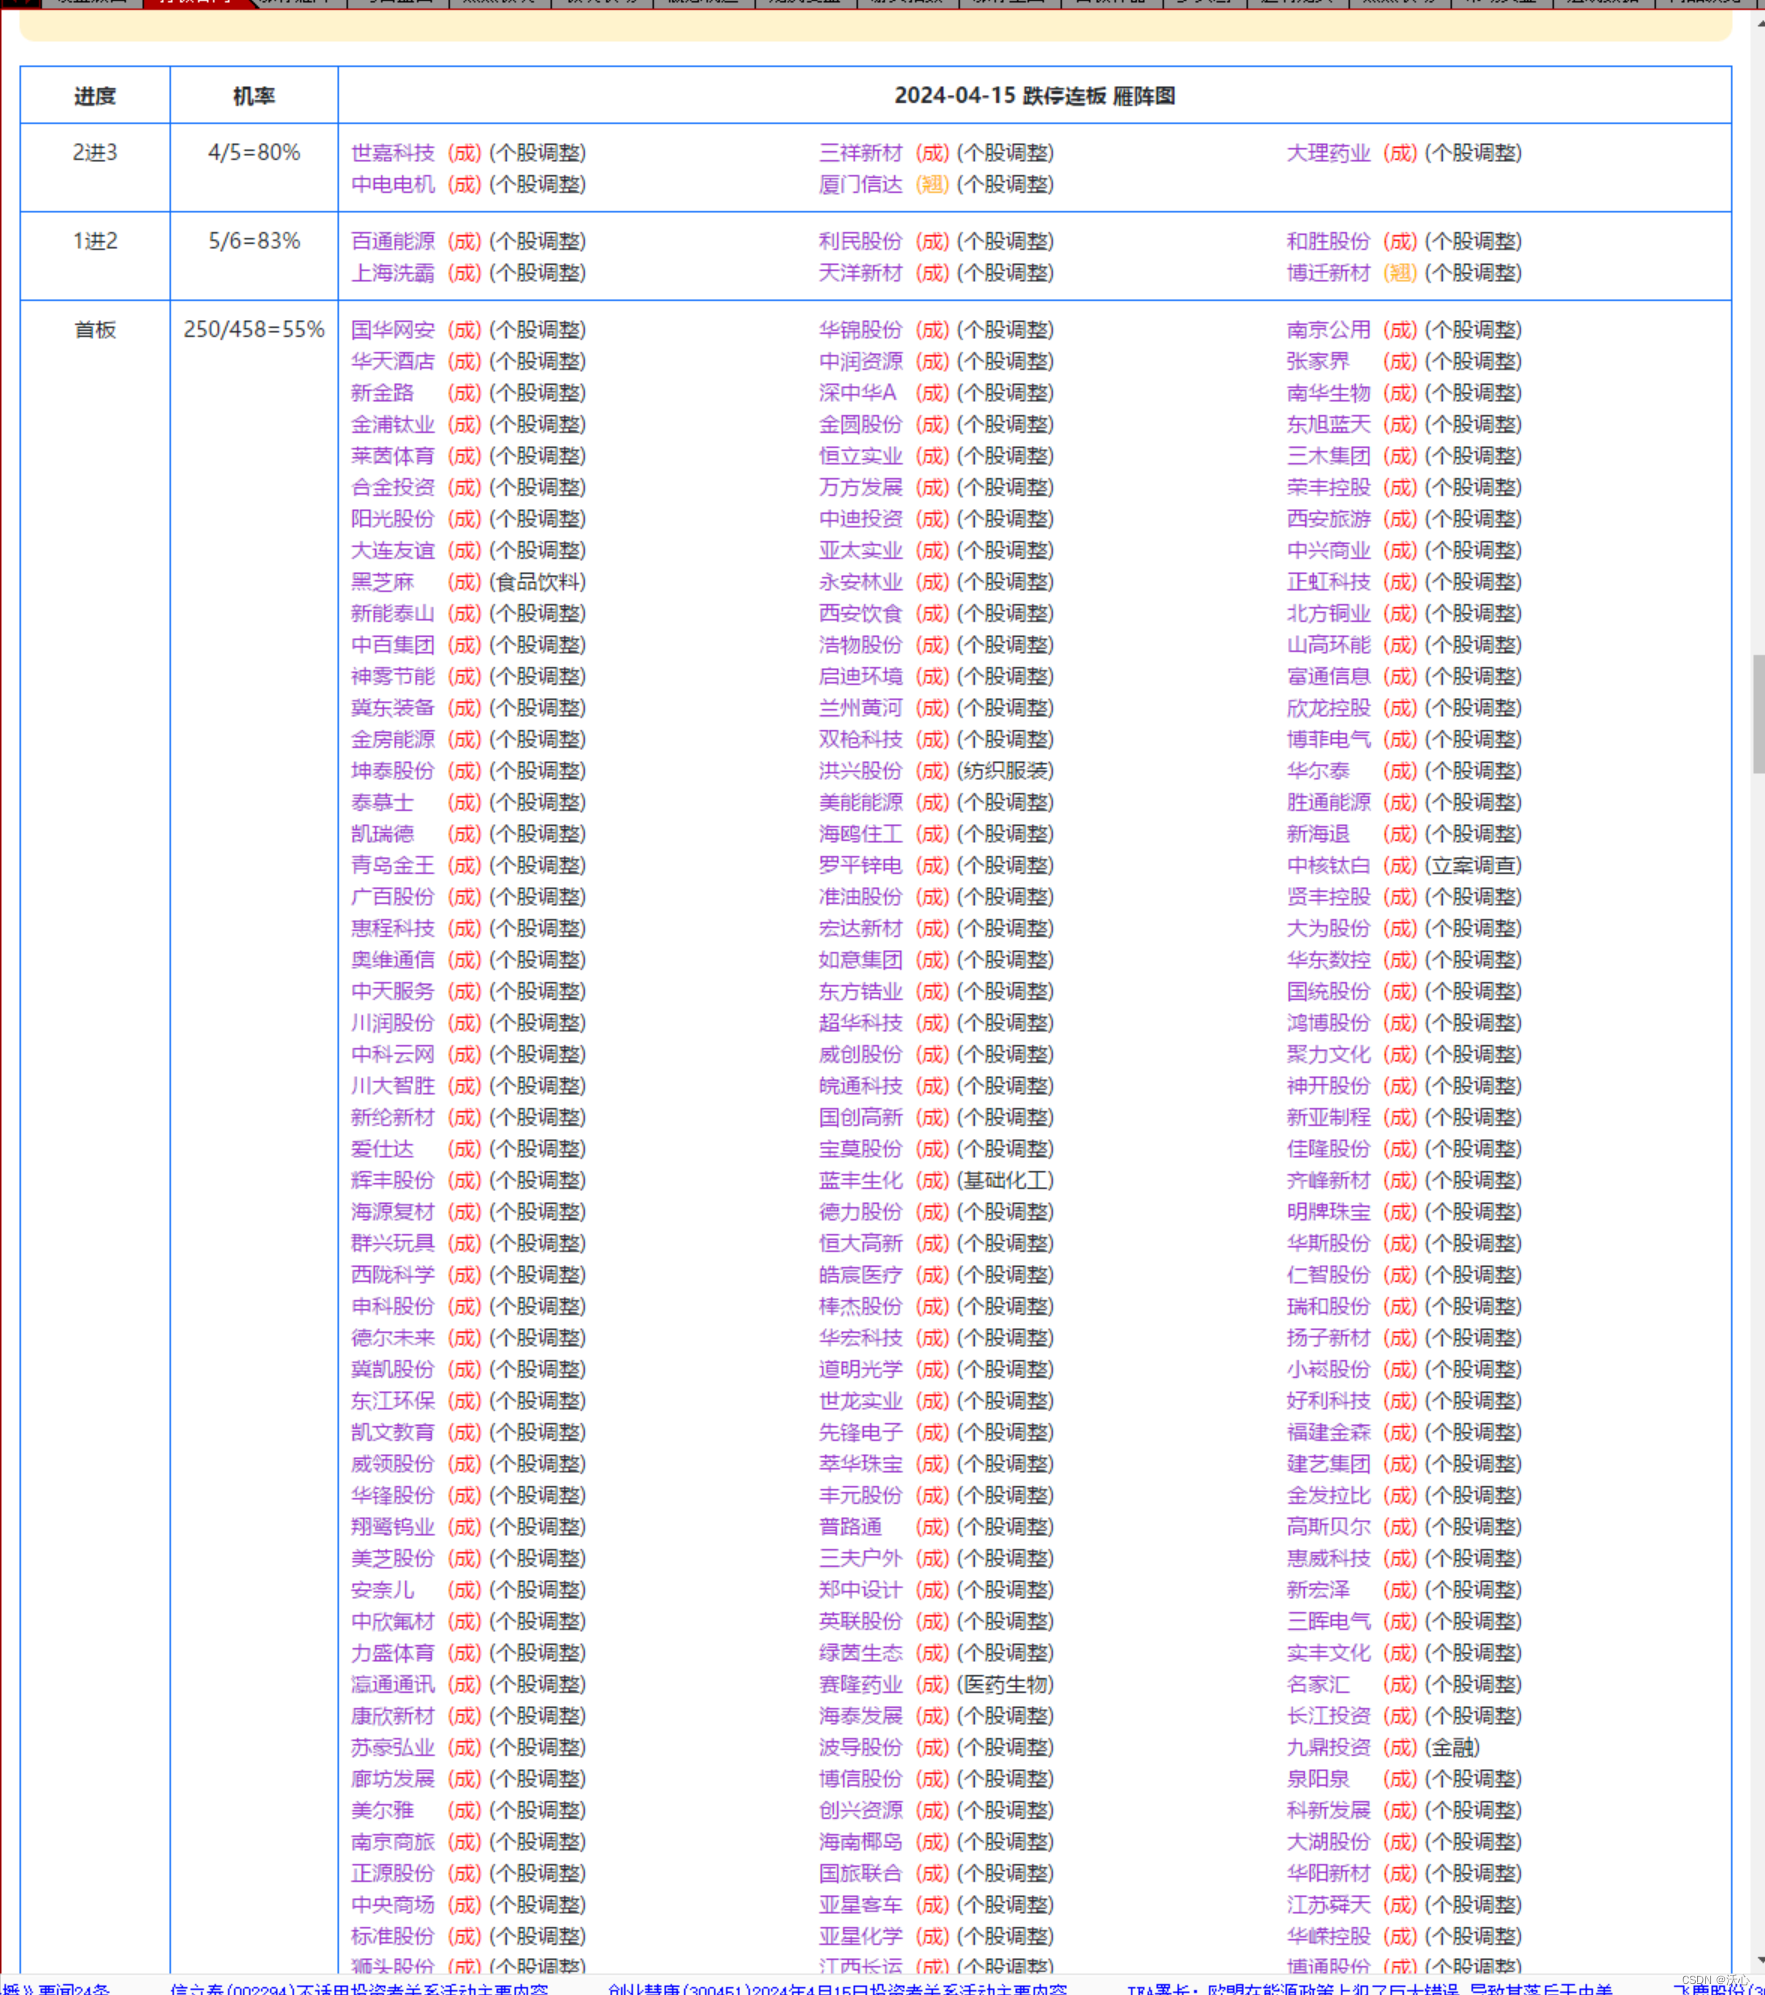Open 黑芝麻 stock page

(x=383, y=582)
